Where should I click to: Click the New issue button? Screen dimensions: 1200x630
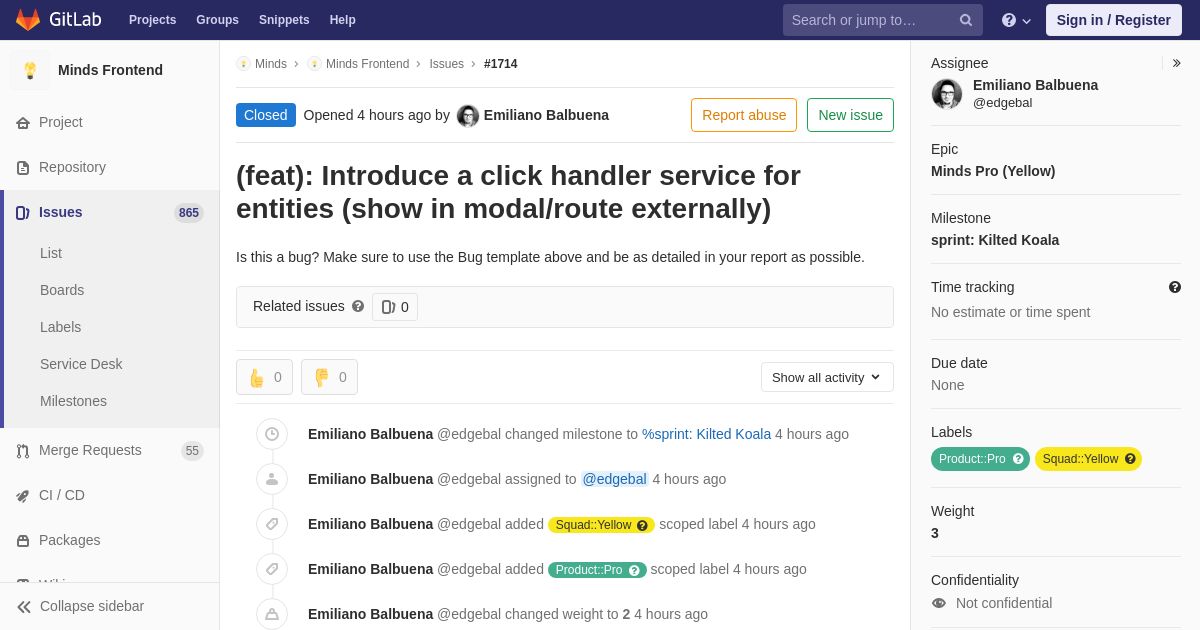click(850, 115)
